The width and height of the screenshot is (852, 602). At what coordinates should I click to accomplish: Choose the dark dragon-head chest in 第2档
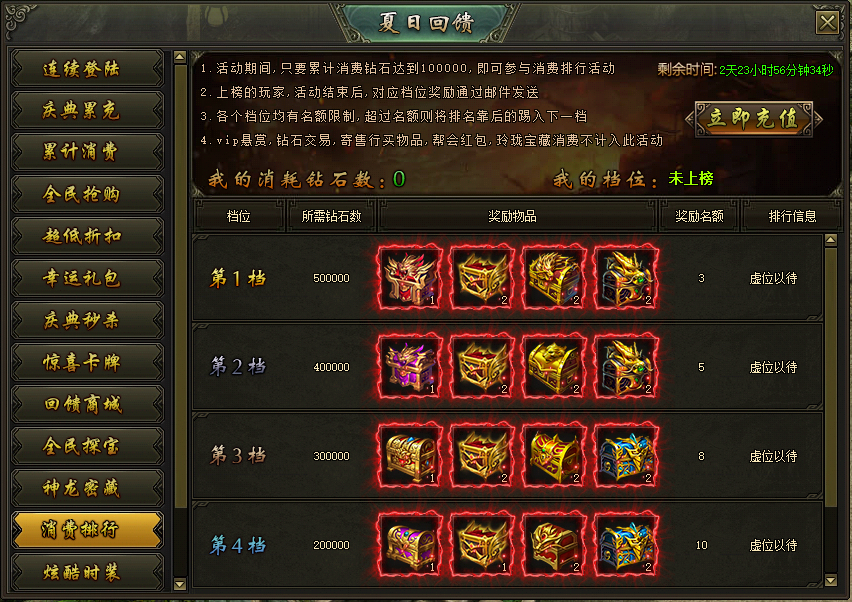point(626,367)
